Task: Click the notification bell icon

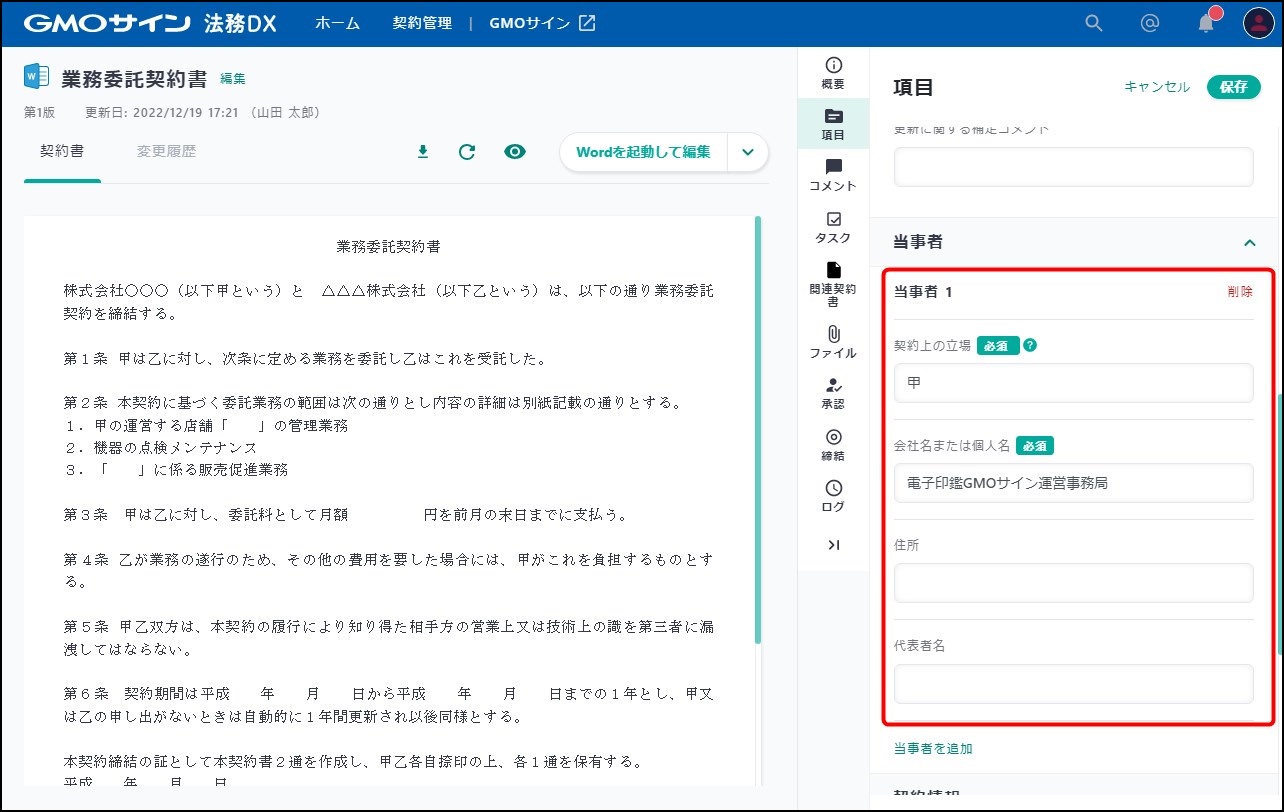Action: [1206, 23]
